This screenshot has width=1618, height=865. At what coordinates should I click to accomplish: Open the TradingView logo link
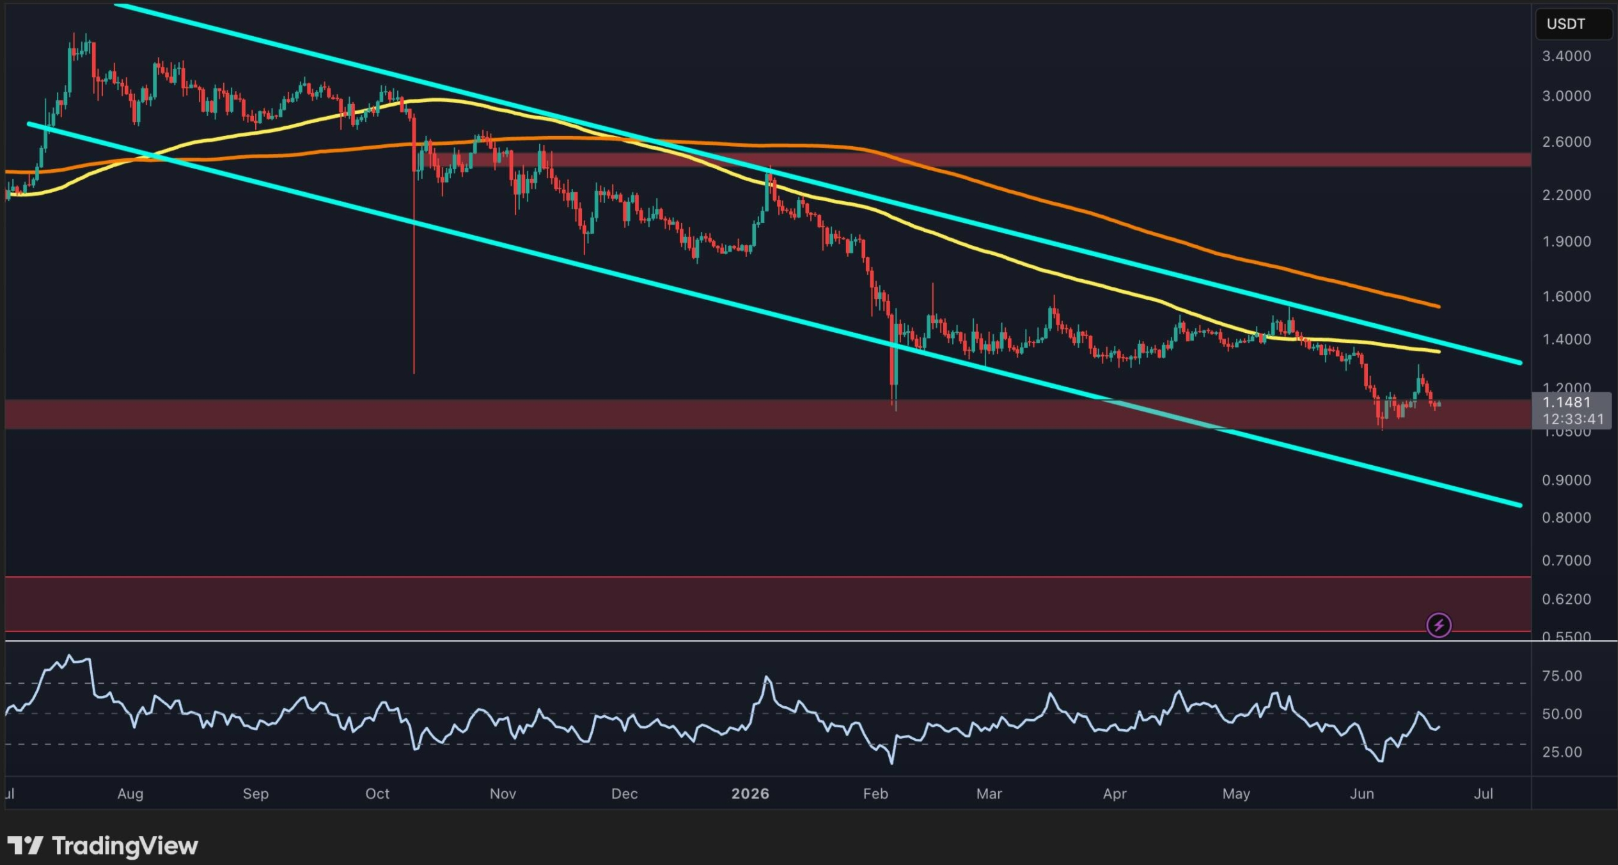click(x=103, y=846)
